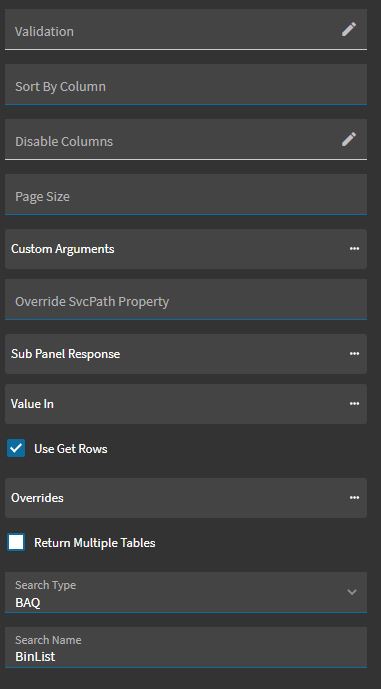Screen dimensions: 381x689
Task: Open the Custom Arguments ellipsis menu
Action: coord(354,249)
